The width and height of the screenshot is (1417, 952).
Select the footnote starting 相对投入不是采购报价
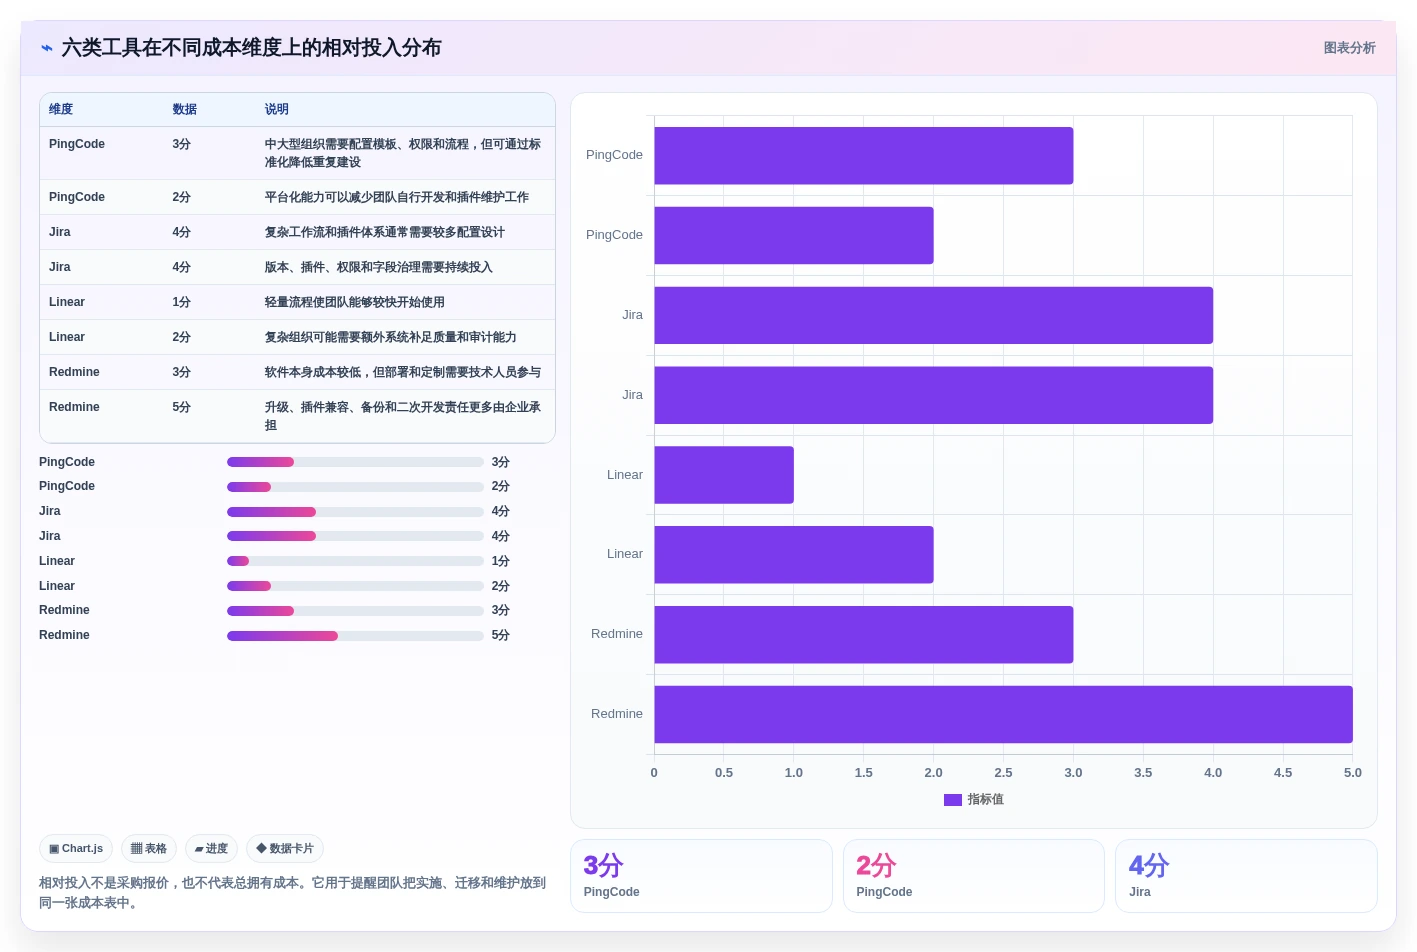pos(293,893)
